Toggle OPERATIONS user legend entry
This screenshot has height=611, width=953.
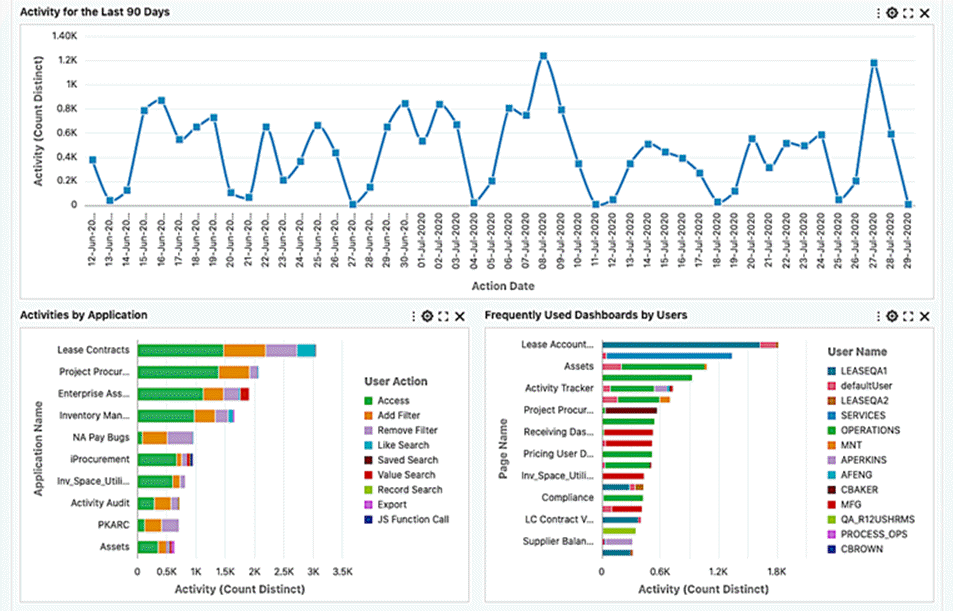coord(864,430)
